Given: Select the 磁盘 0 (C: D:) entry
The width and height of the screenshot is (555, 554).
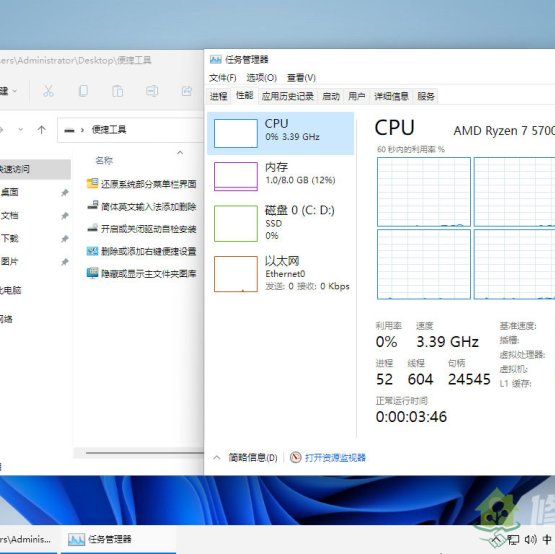Looking at the screenshot, I should [x=280, y=223].
